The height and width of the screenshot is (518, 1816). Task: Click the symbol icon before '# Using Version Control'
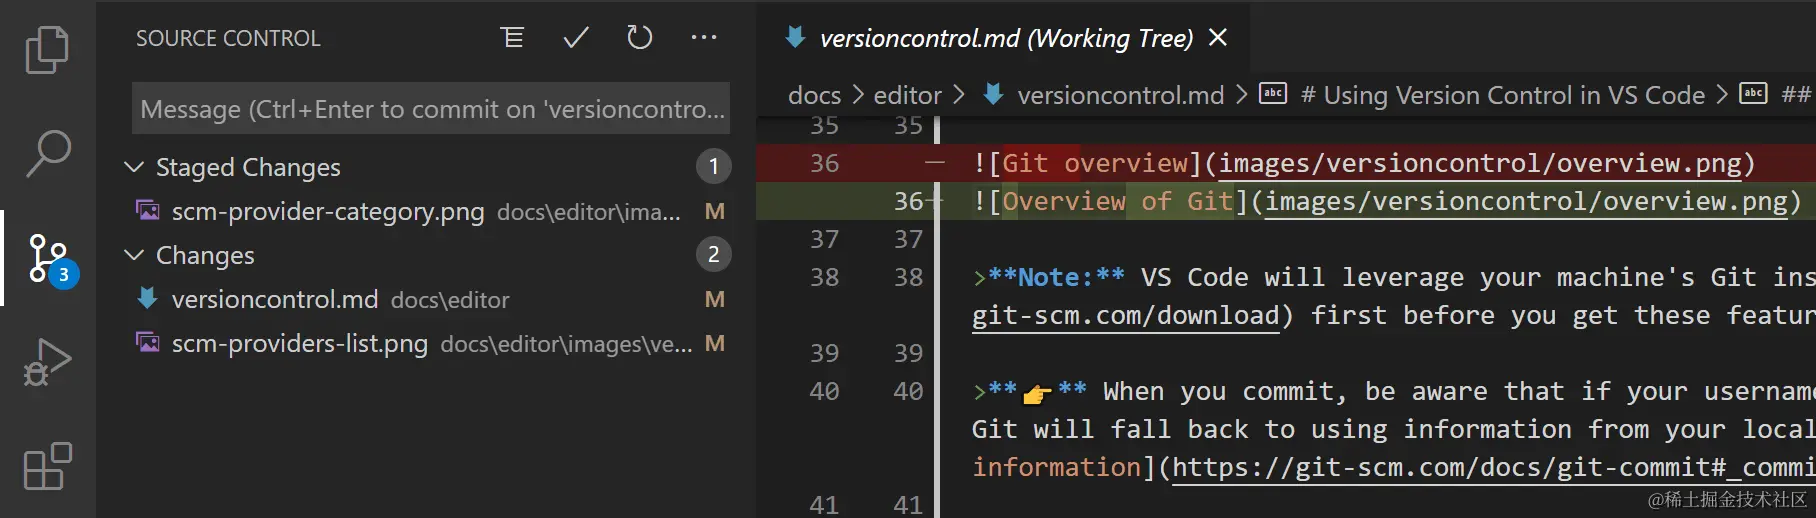[x=1272, y=93]
